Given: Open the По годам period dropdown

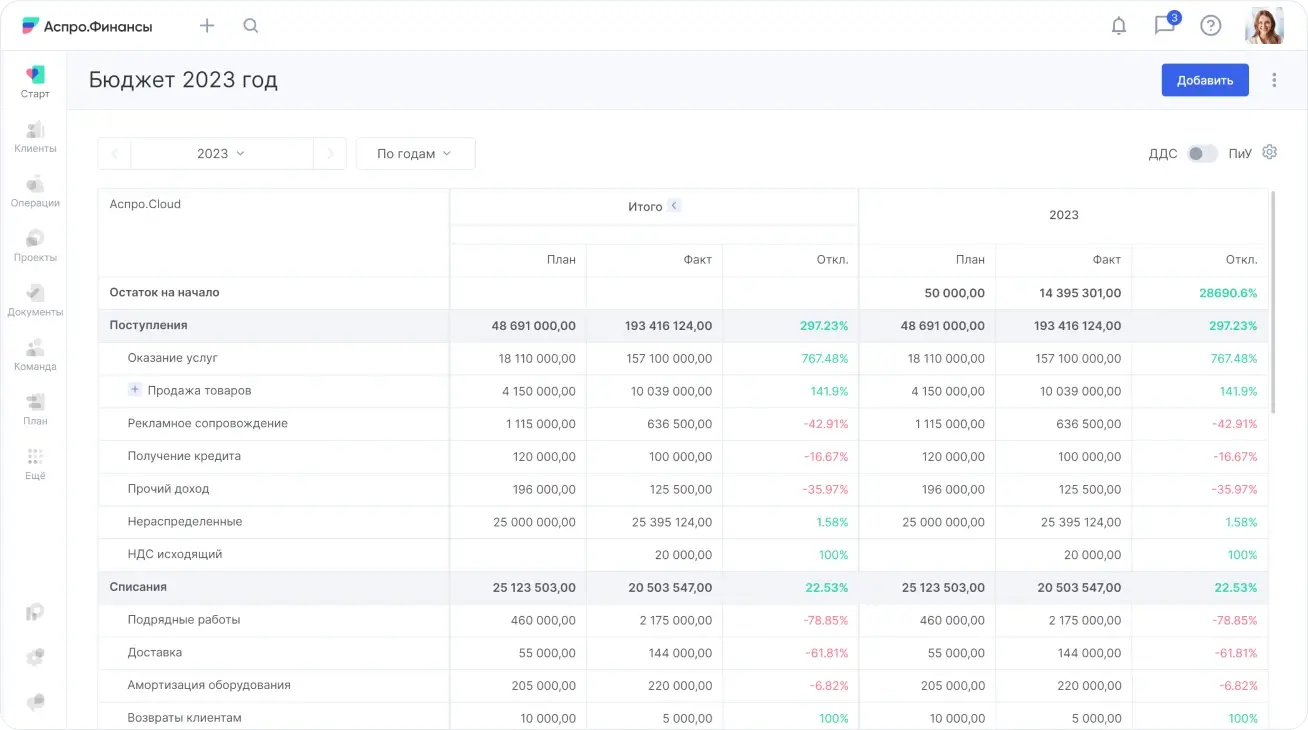Looking at the screenshot, I should pos(414,154).
